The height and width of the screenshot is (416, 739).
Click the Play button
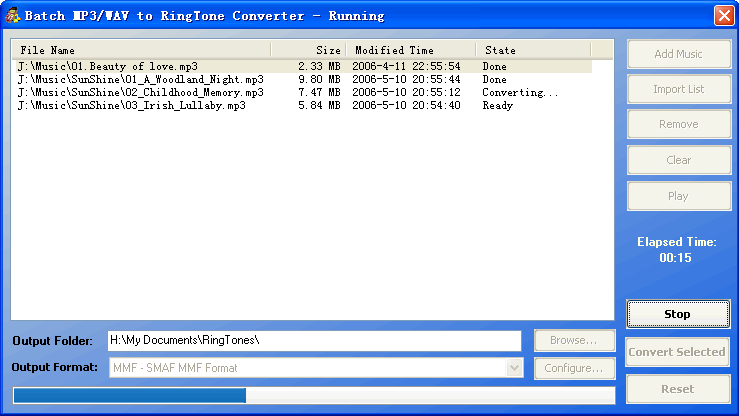coord(679,196)
